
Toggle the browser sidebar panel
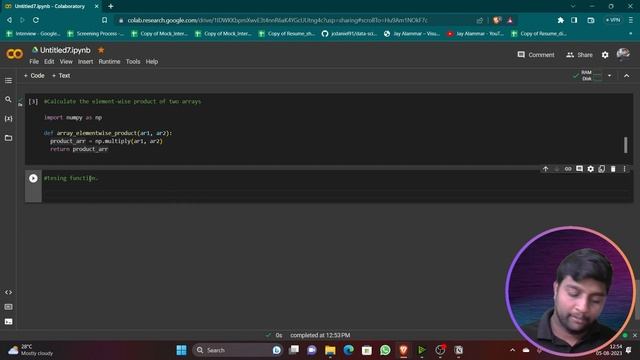[x=574, y=20]
